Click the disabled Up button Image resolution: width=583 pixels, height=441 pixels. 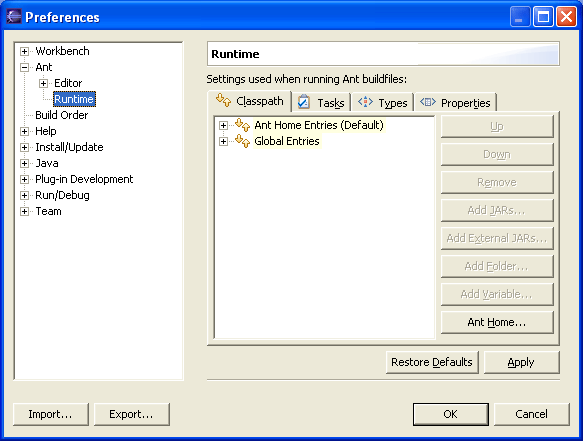(497, 126)
